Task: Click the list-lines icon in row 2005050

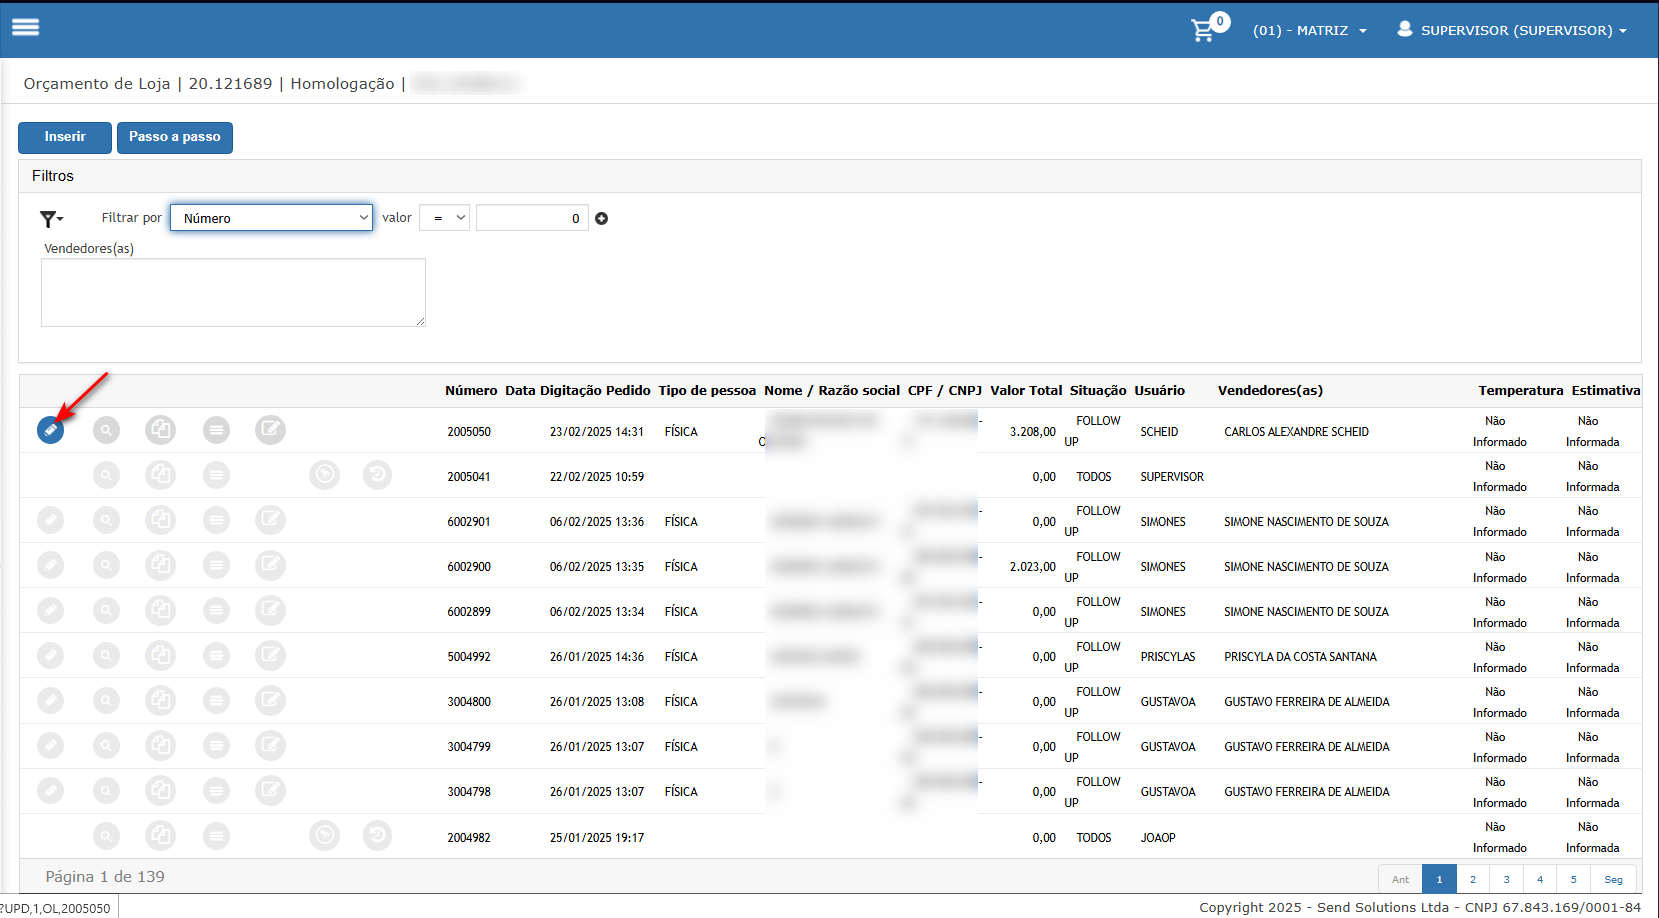Action: [216, 430]
